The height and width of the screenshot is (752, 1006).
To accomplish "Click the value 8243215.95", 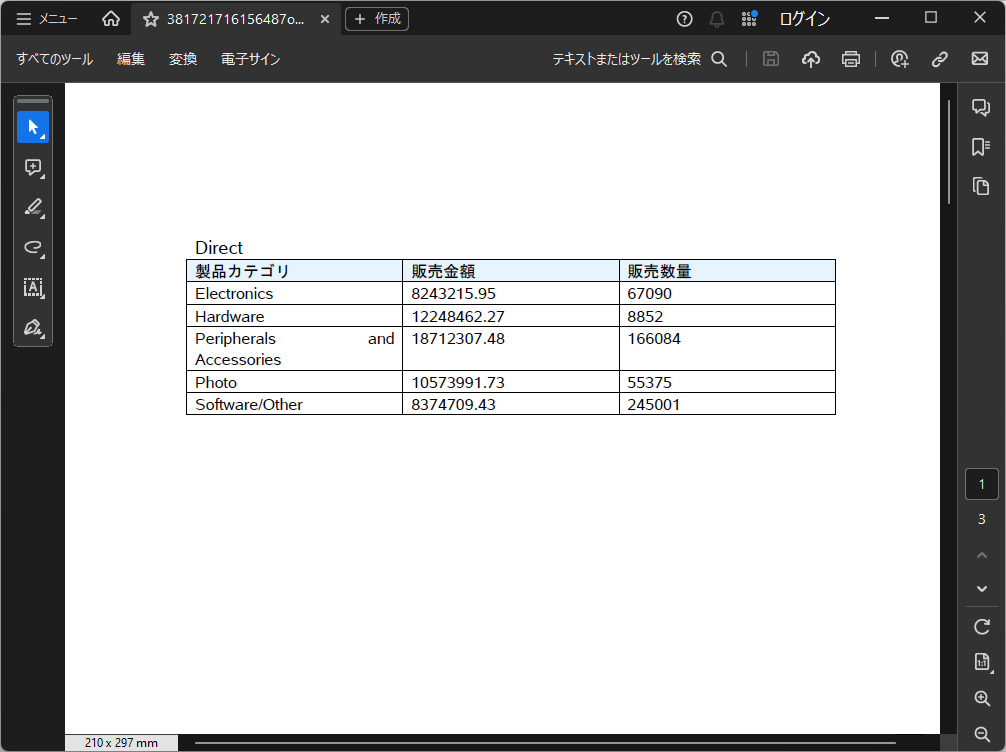I will pyautogui.click(x=454, y=293).
